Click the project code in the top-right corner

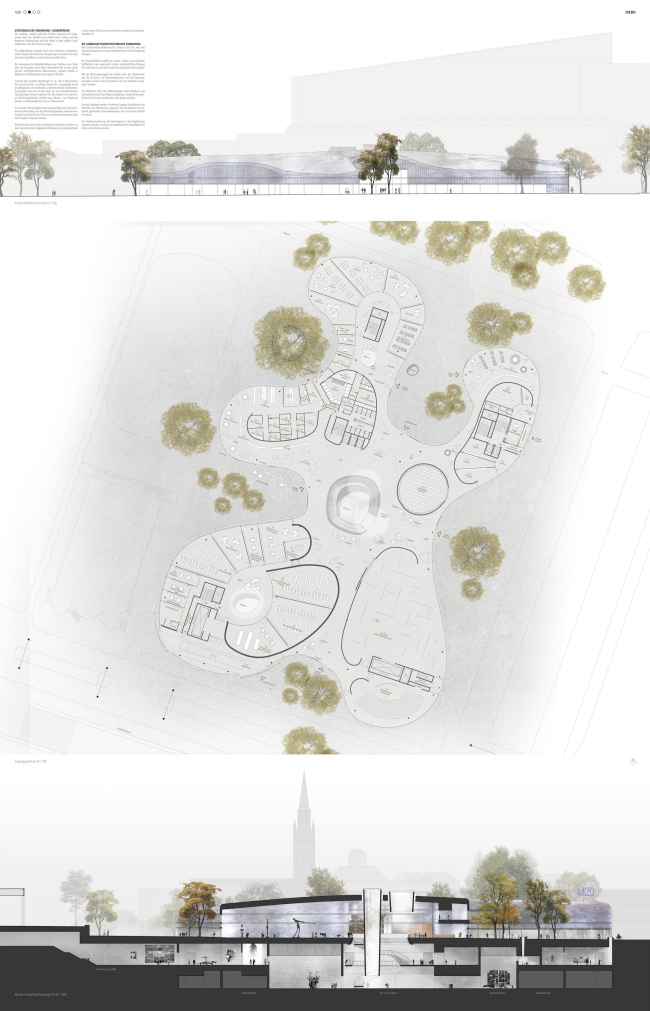point(631,12)
